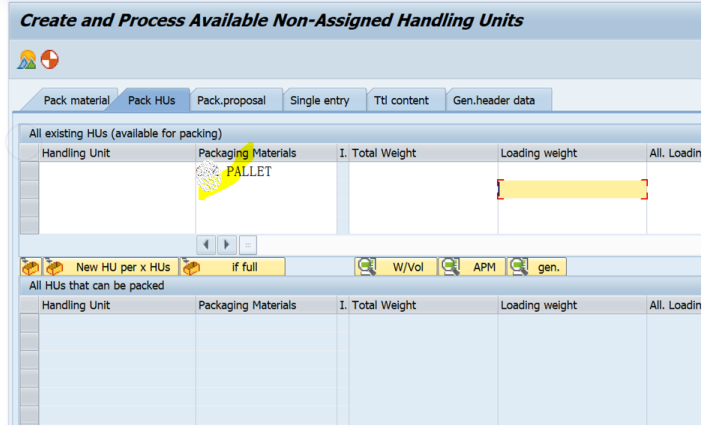Click the pack box icon-only button

pos(30,267)
